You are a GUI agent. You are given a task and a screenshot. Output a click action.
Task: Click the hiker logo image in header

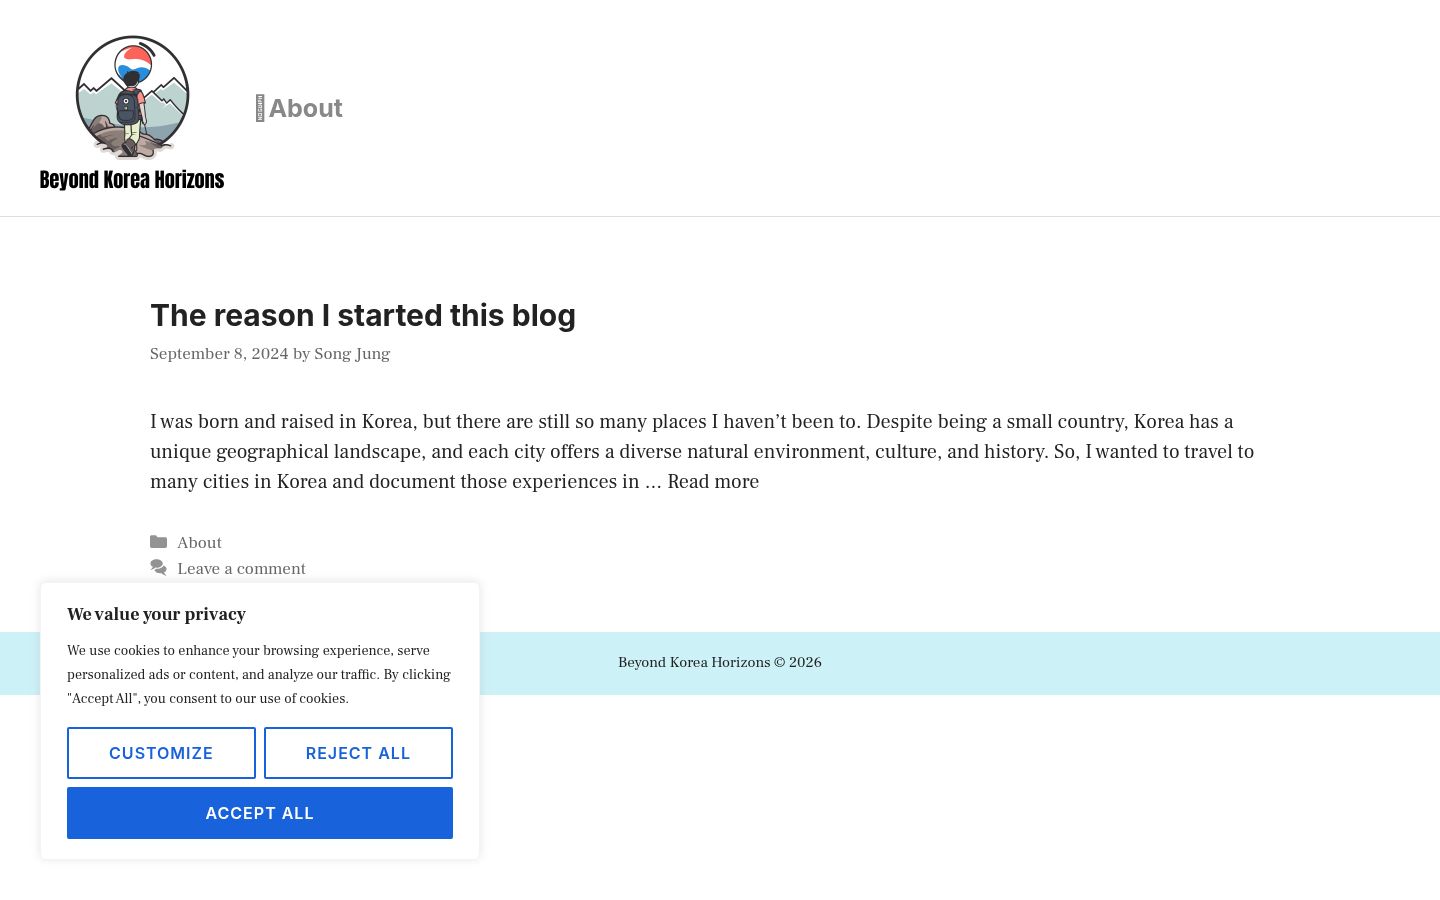tap(132, 97)
